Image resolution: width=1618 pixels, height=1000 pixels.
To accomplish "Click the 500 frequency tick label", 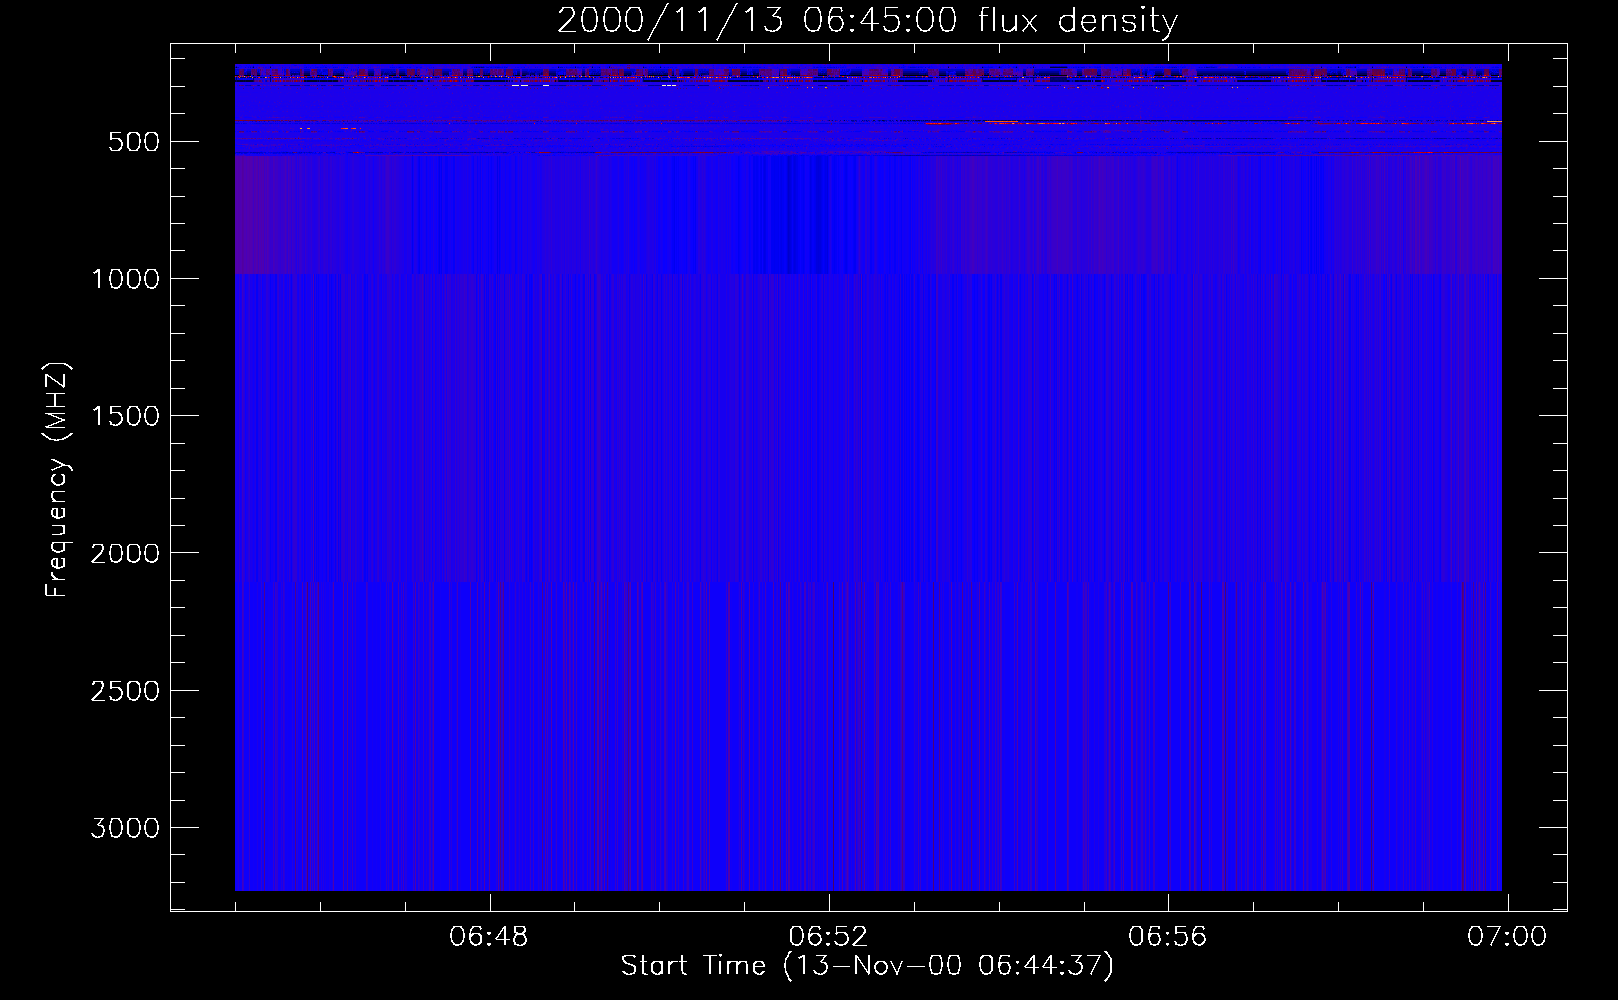I will click(x=134, y=142).
